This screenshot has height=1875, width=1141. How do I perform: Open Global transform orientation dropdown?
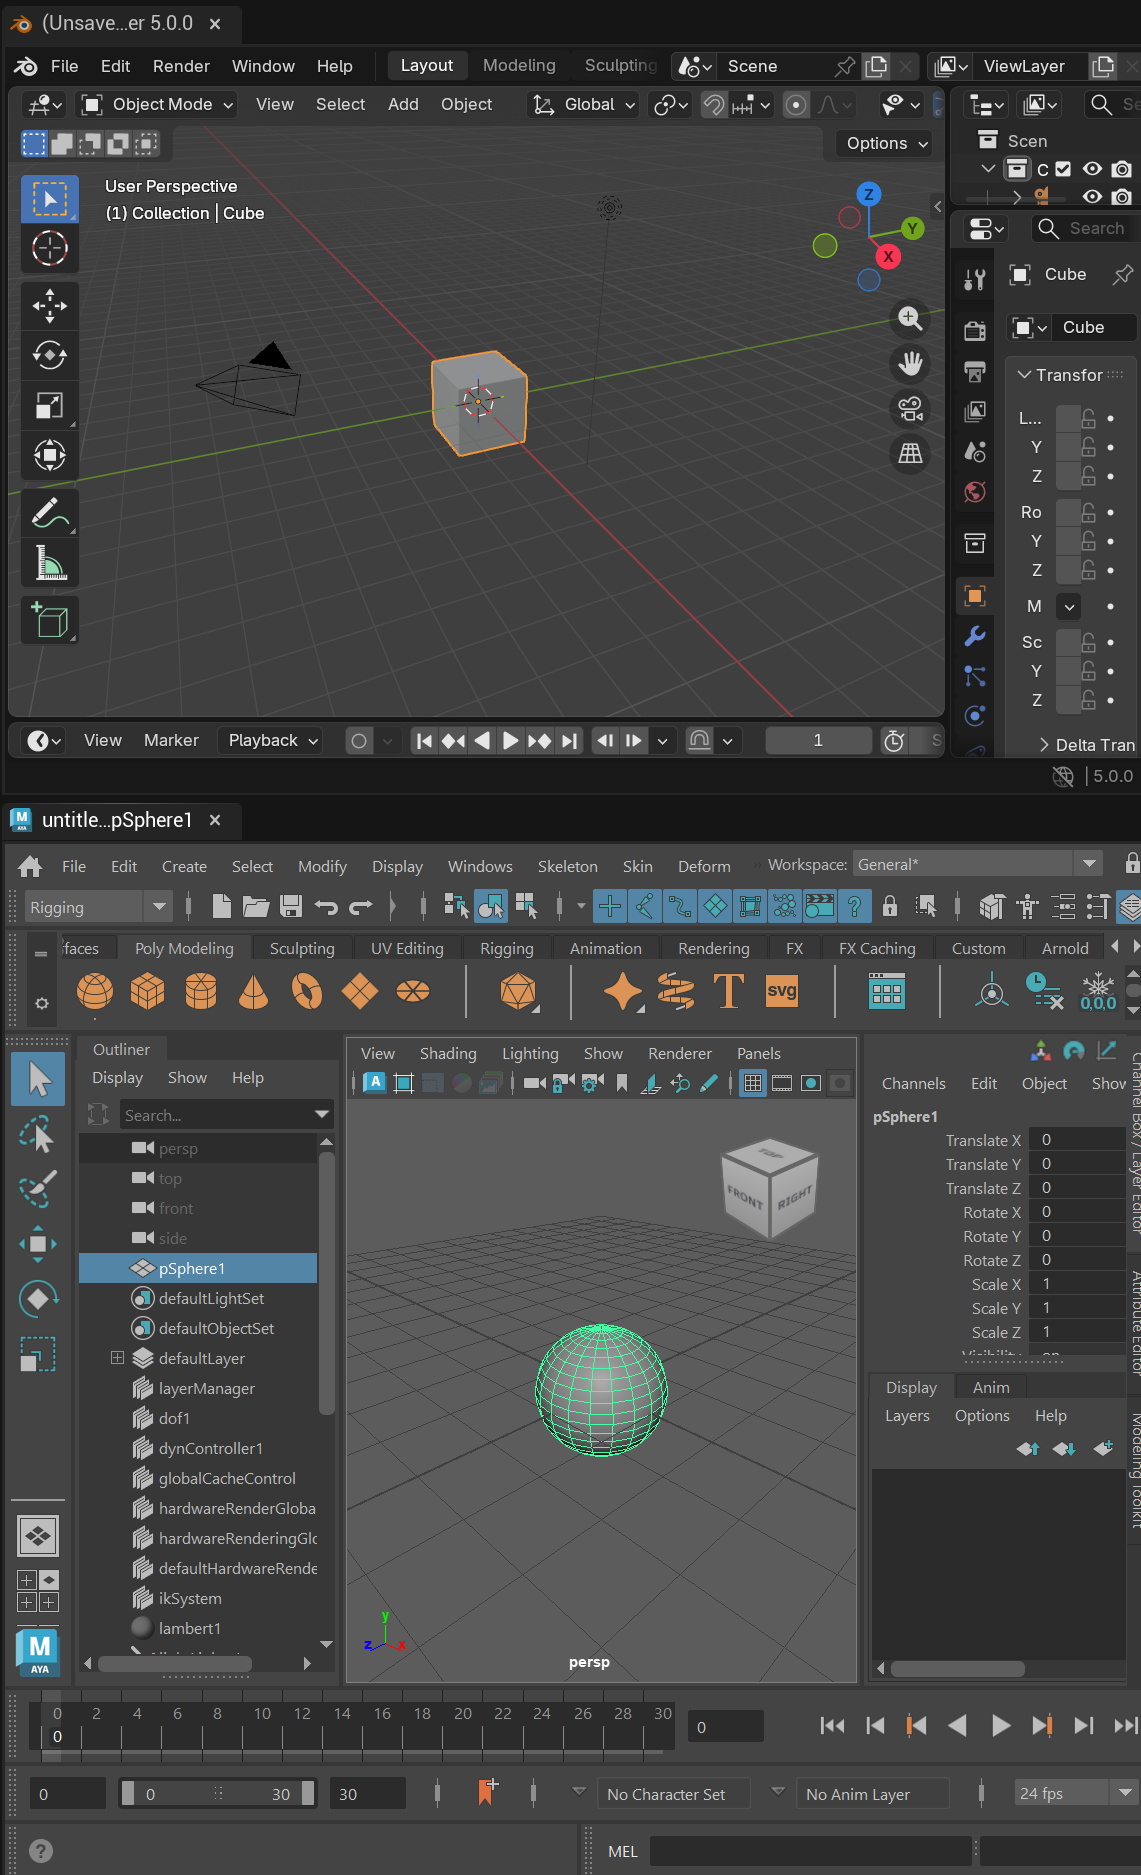point(585,104)
